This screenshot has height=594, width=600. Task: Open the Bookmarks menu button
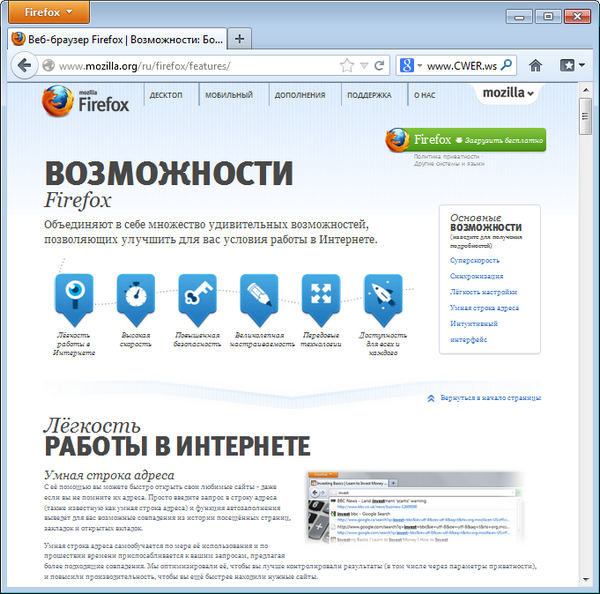tap(571, 66)
